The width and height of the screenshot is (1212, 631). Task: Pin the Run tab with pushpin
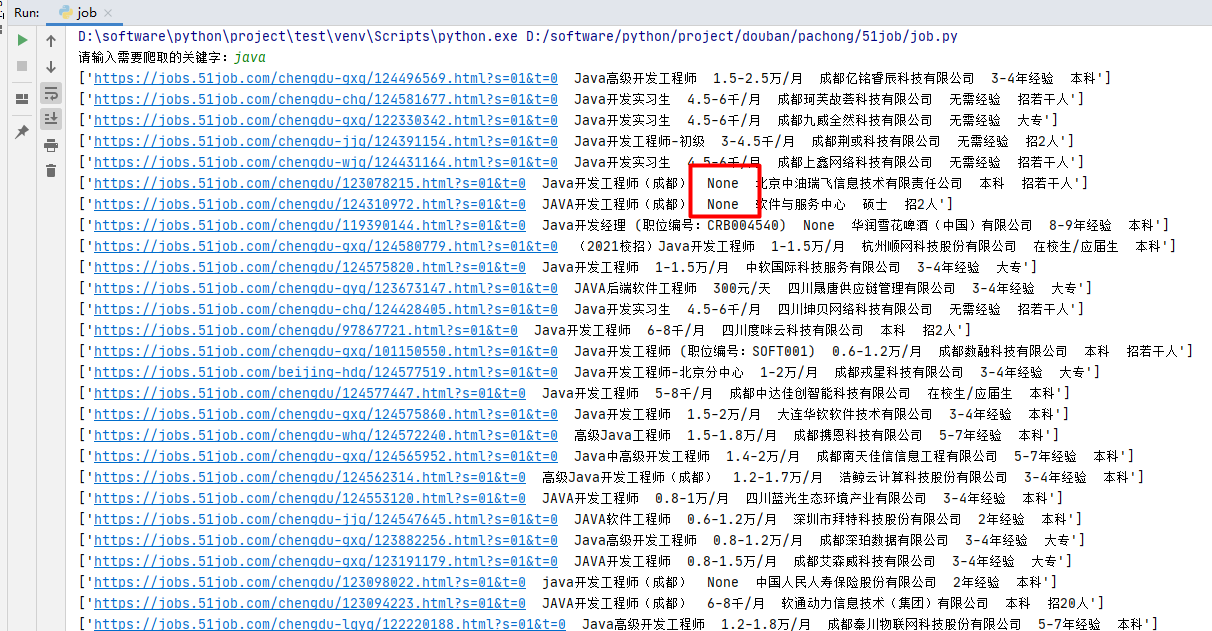tap(21, 132)
